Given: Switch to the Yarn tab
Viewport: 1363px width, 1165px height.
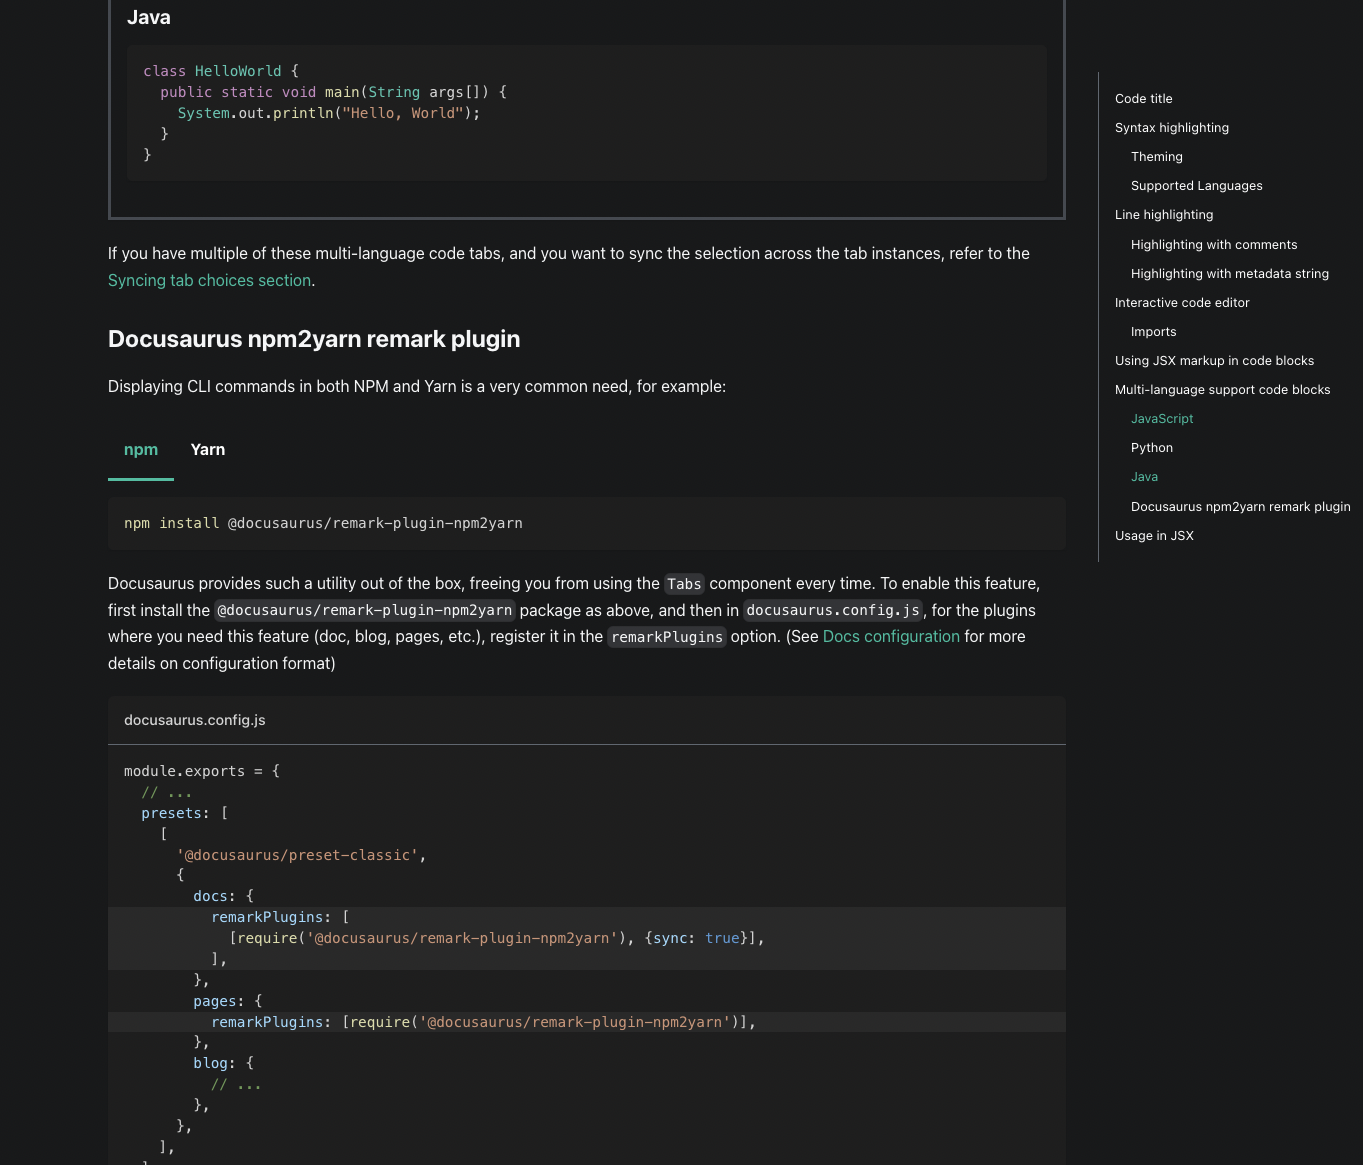Looking at the screenshot, I should pyautogui.click(x=208, y=450).
